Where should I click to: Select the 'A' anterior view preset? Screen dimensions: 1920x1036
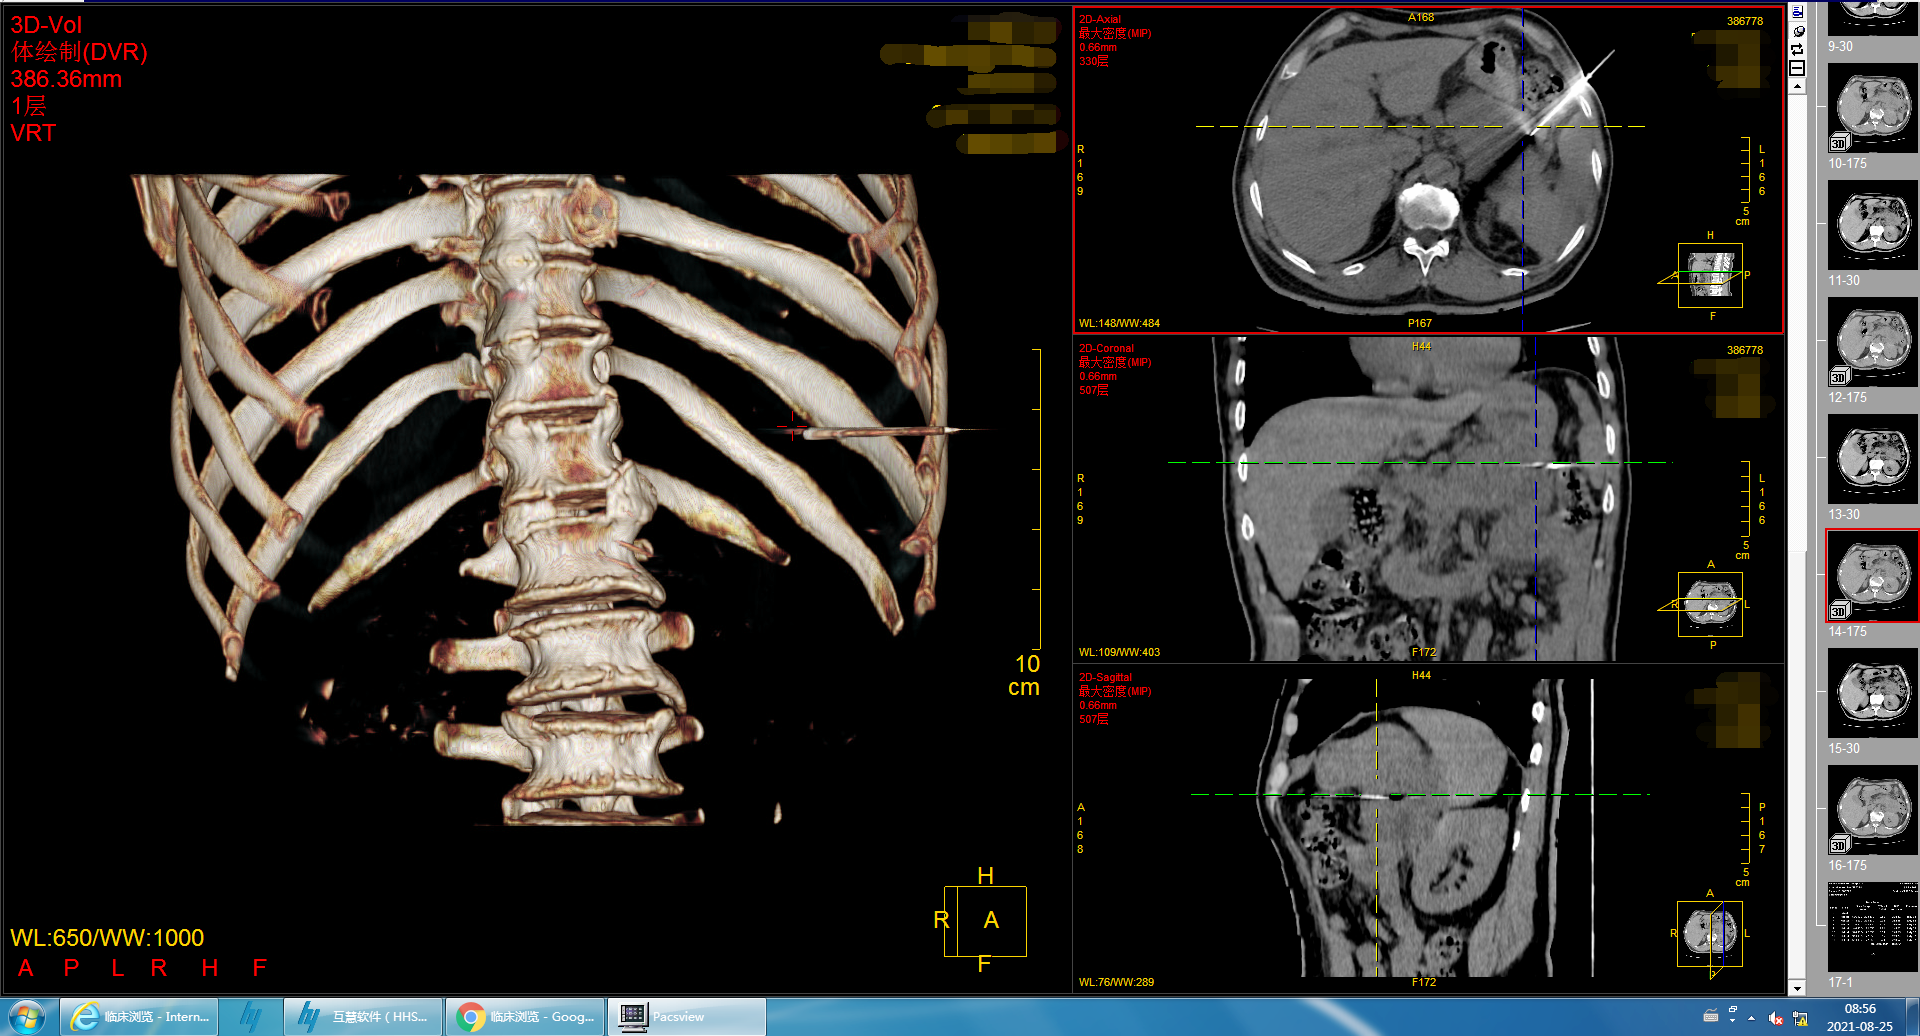pyautogui.click(x=26, y=968)
